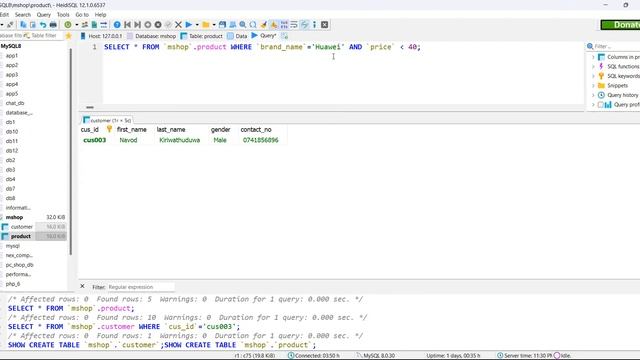Image resolution: width=640 pixels, height=360 pixels.
Task: Open the Search menu
Action: (23, 15)
